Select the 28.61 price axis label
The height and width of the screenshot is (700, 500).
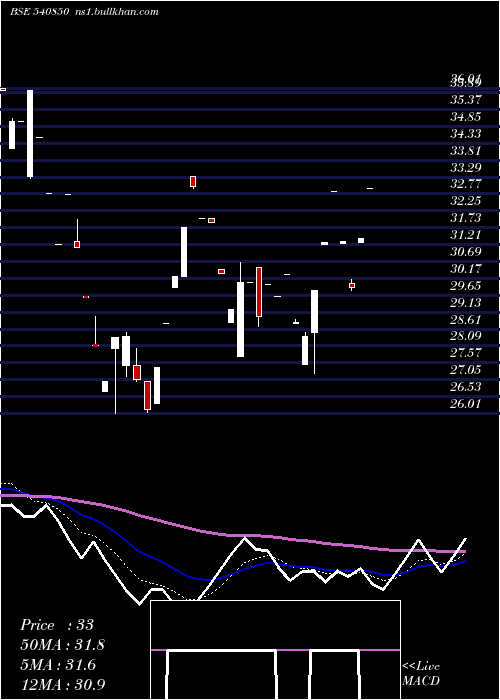click(466, 320)
